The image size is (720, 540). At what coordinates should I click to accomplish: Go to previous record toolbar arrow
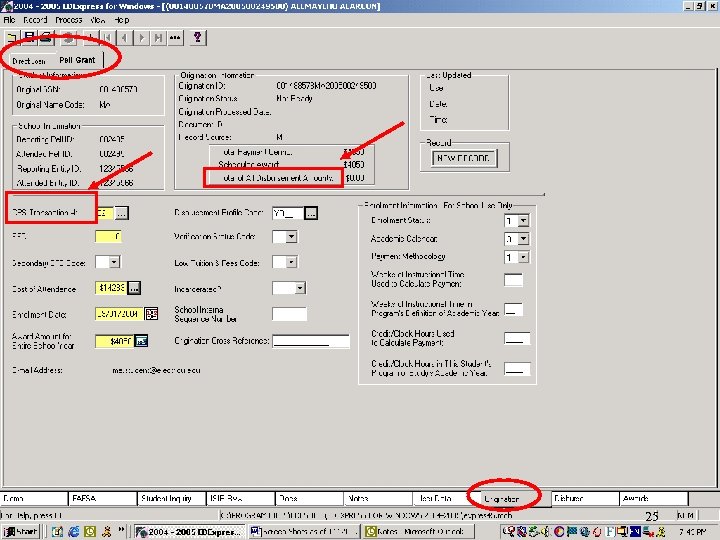pos(124,38)
